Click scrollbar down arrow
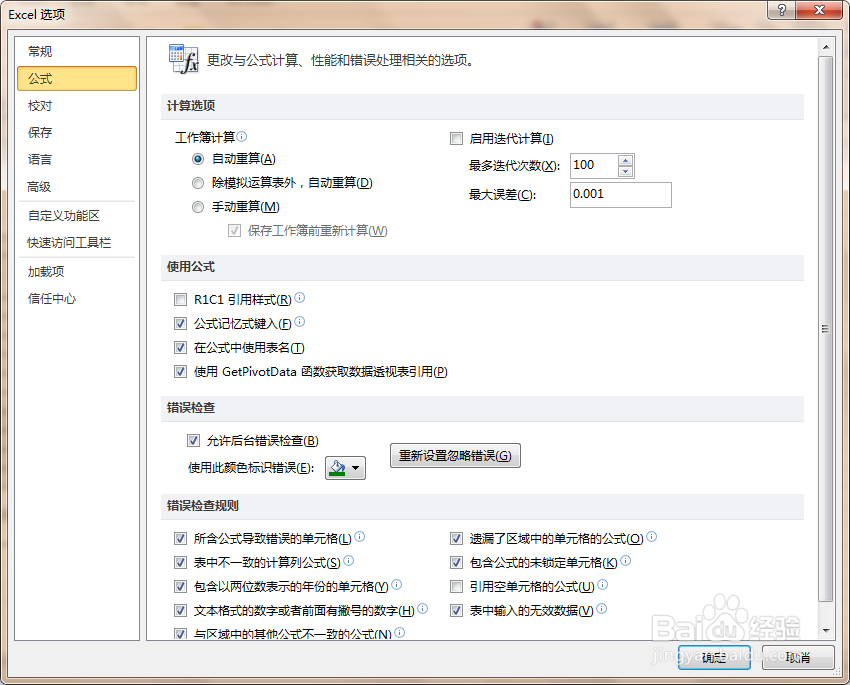The width and height of the screenshot is (850, 685). (826, 630)
